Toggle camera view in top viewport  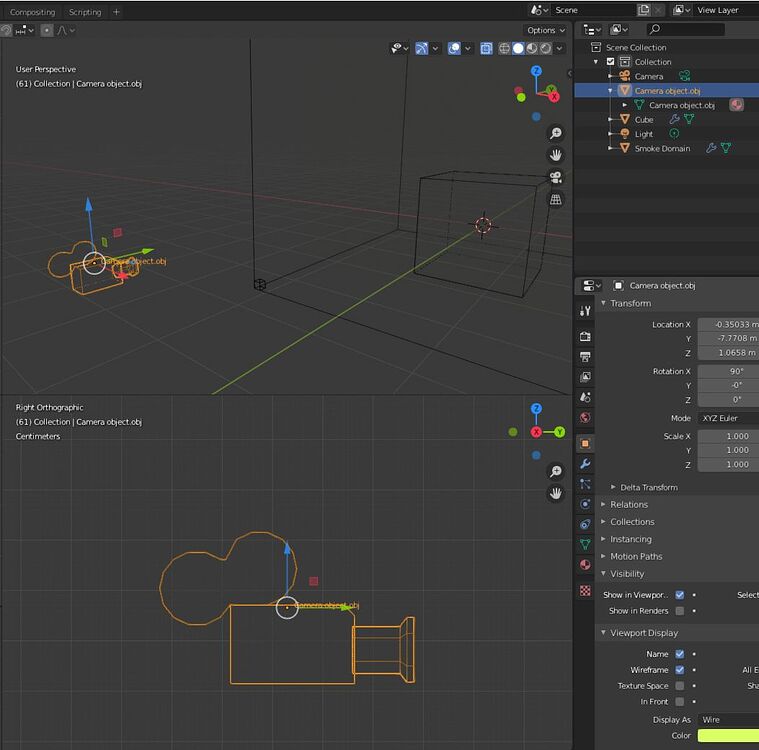(556, 177)
